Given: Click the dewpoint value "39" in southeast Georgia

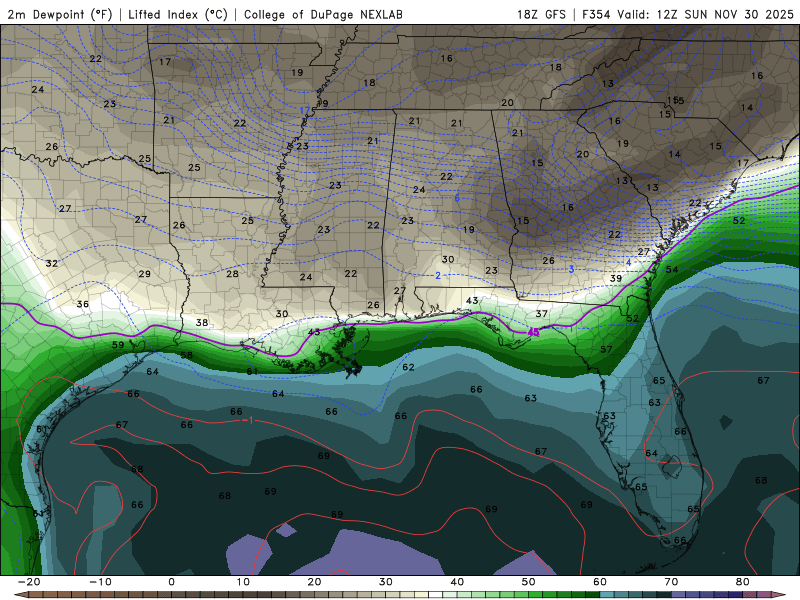Looking at the screenshot, I should click(x=616, y=279).
